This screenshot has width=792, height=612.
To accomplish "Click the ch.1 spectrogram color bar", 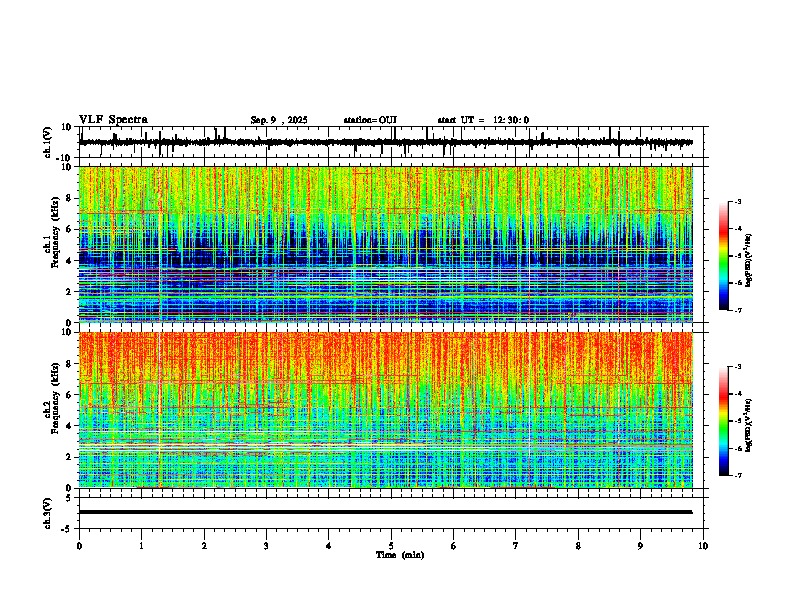I will [724, 256].
